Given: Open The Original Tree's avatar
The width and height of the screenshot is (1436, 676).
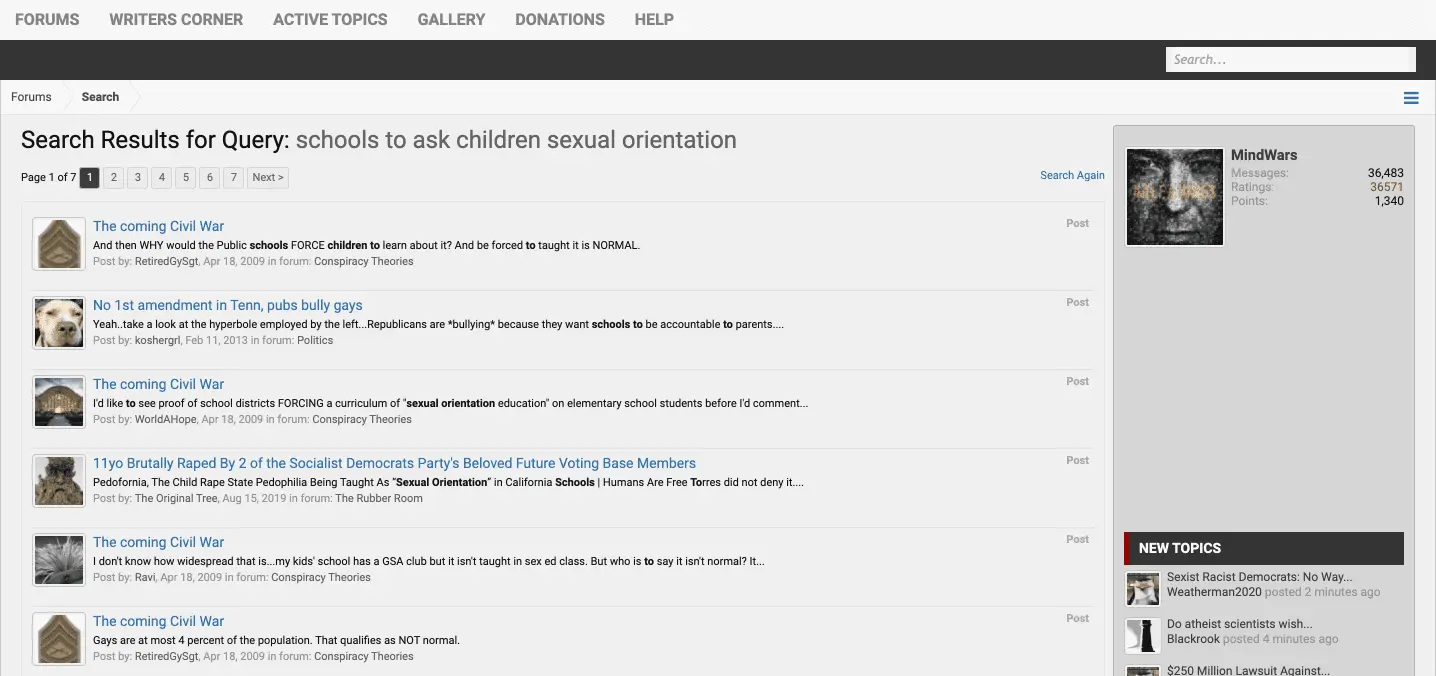Looking at the screenshot, I should [59, 481].
